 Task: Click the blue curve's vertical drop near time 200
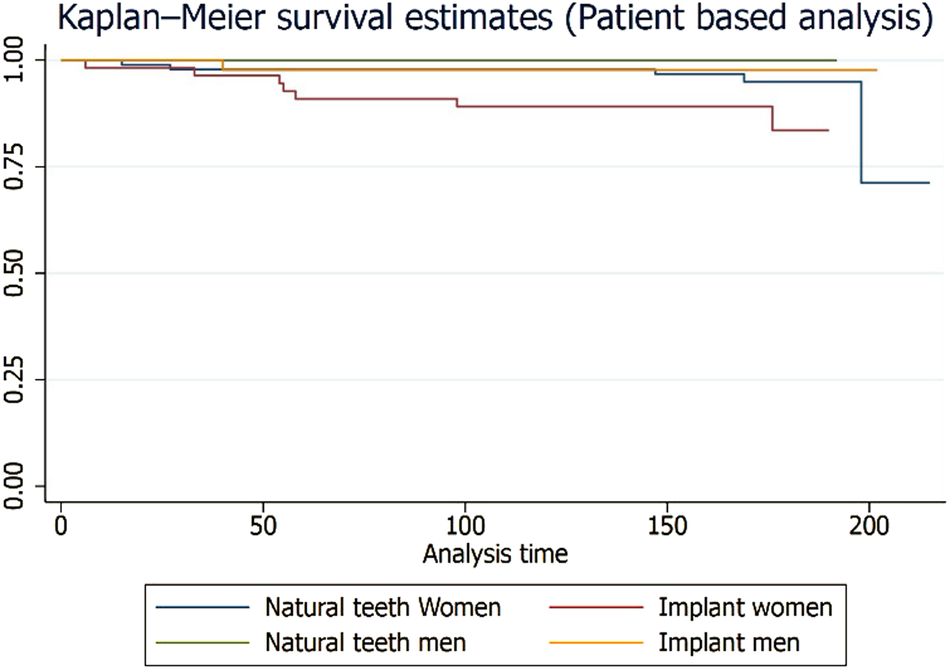pos(861,132)
